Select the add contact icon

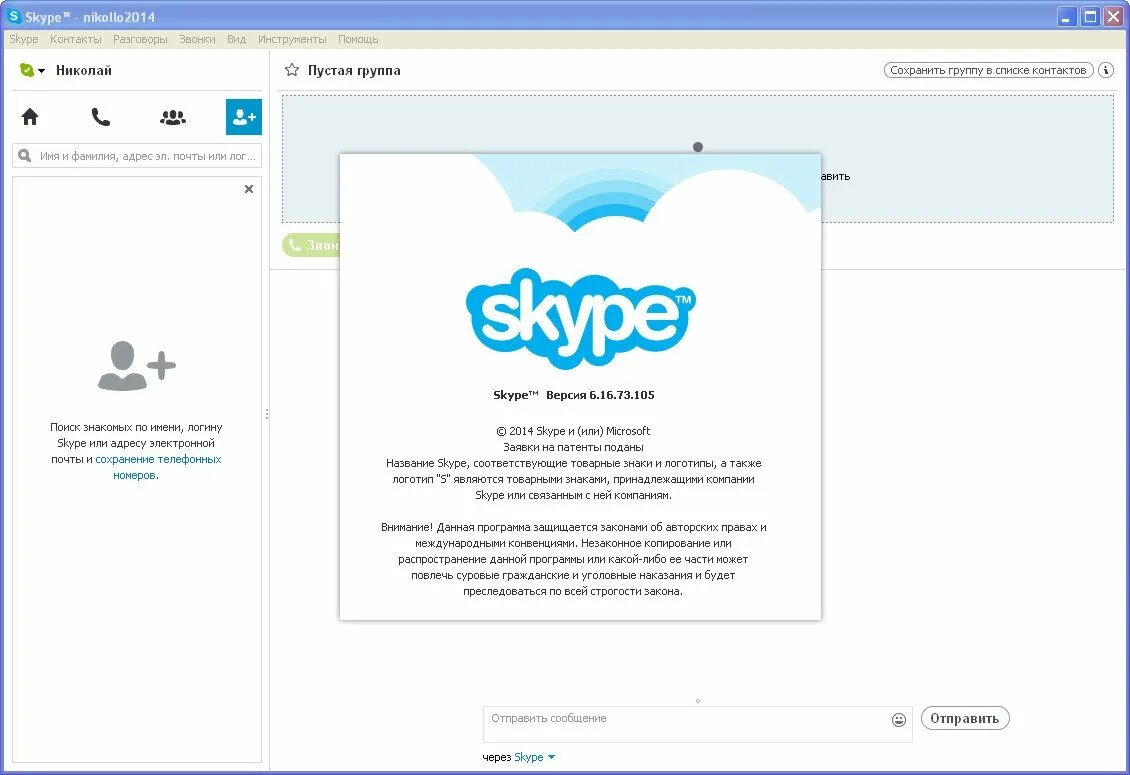click(x=244, y=117)
